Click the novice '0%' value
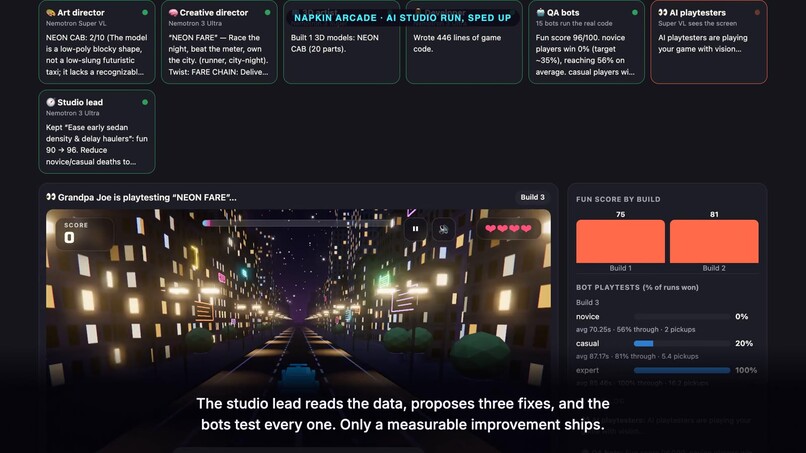Screen dimensions: 806x453 coord(741,317)
